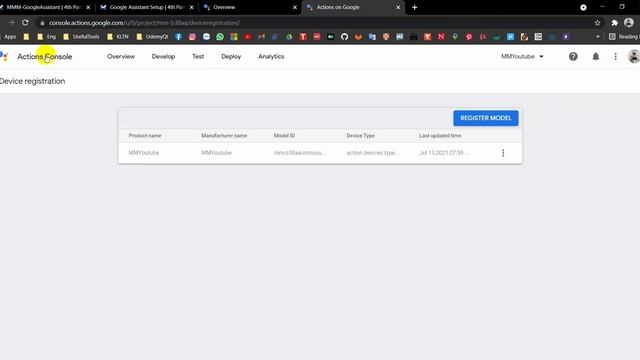The width and height of the screenshot is (640, 360).
Task: Click the Manufacturer name column header
Action: 224,136
